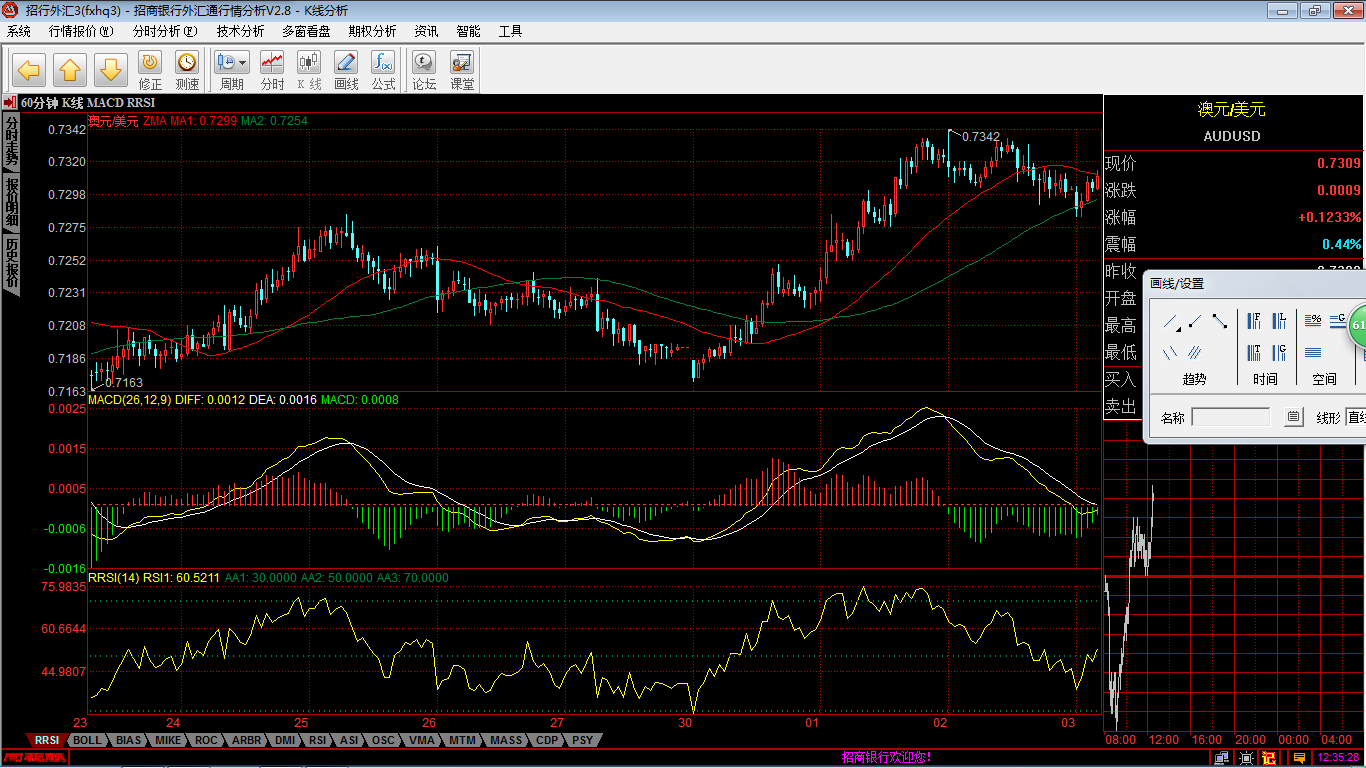Image resolution: width=1366 pixels, height=768 pixels.
Task: Click the 修正 (correction) toolbar icon
Action: pos(150,70)
